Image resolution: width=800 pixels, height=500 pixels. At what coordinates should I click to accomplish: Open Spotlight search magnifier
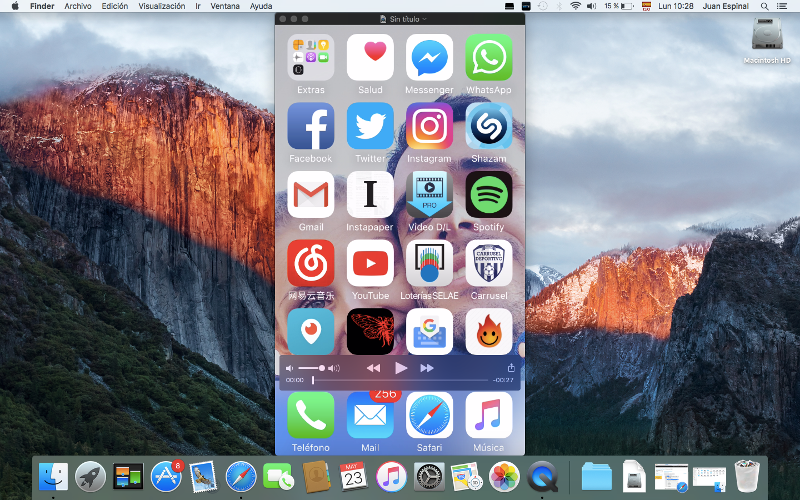764,6
